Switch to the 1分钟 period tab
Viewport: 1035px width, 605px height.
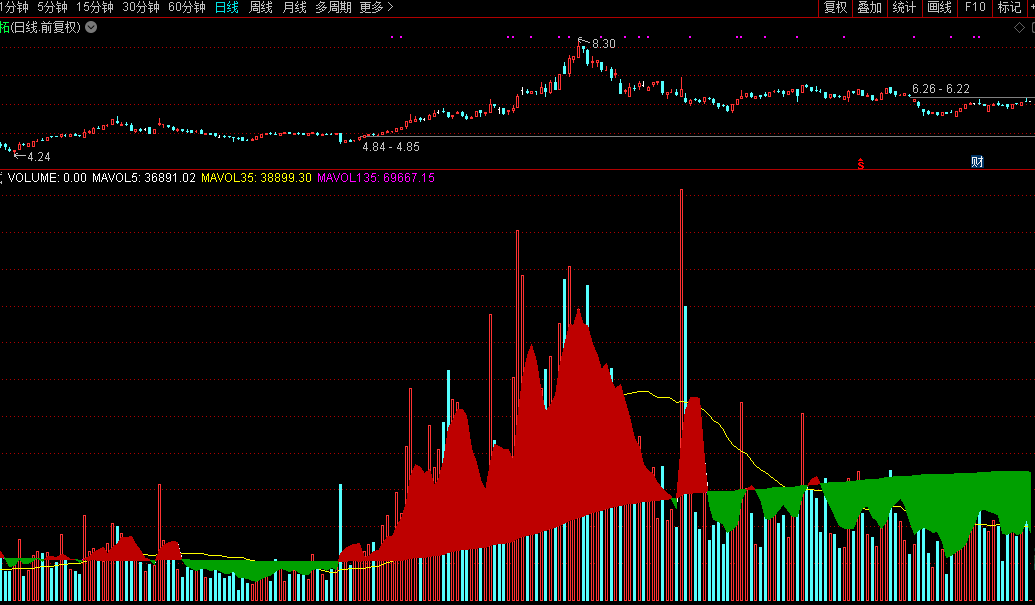14,8
